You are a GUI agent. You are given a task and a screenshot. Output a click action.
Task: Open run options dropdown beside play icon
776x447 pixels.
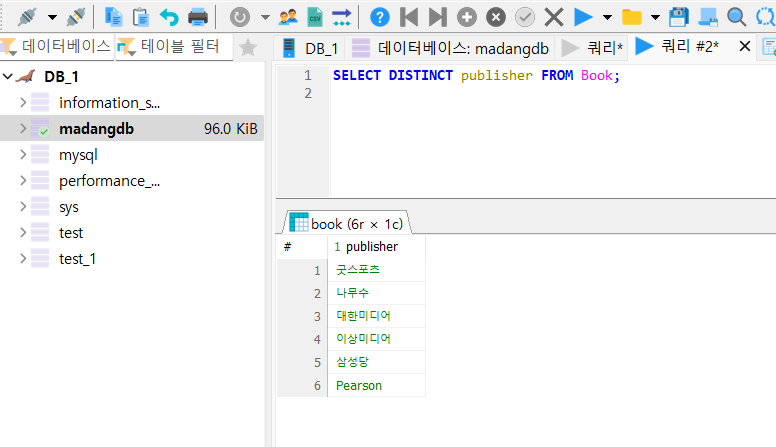click(x=607, y=18)
